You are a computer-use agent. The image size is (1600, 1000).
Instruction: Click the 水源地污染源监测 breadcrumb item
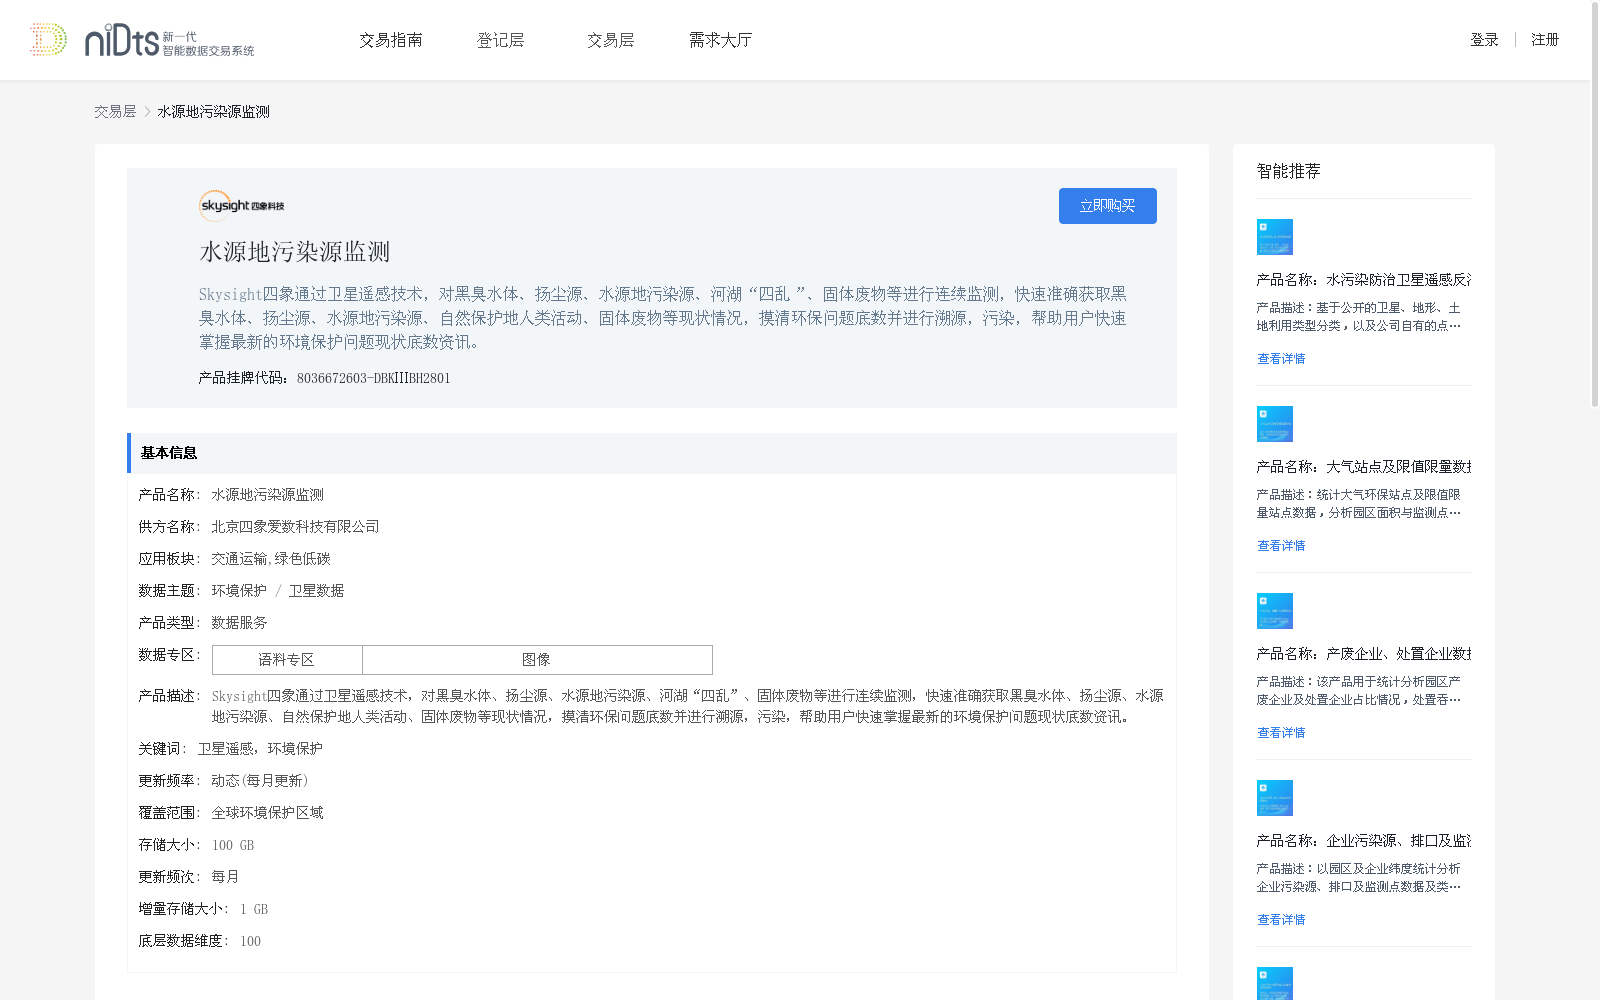[x=213, y=112]
